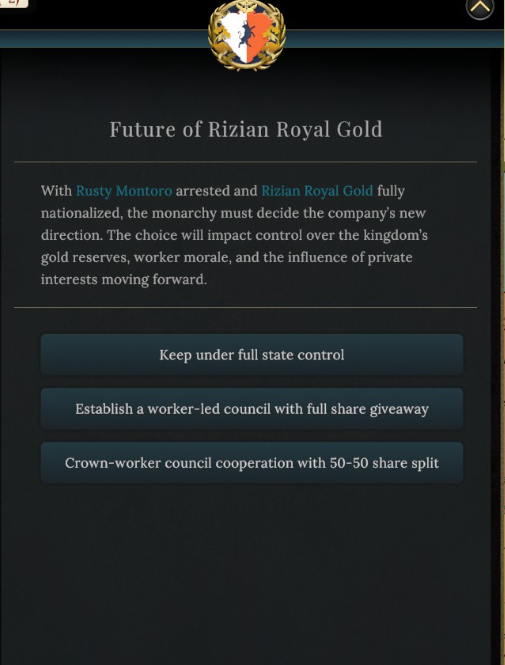Click the divider line above the choice buttons
The image size is (505, 665).
point(246,307)
